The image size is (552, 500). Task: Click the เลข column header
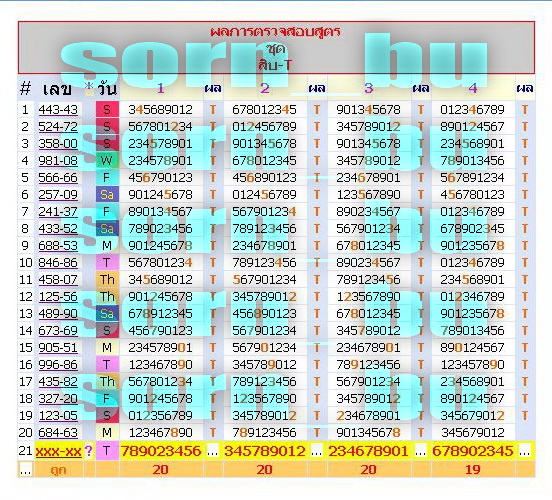click(x=57, y=89)
